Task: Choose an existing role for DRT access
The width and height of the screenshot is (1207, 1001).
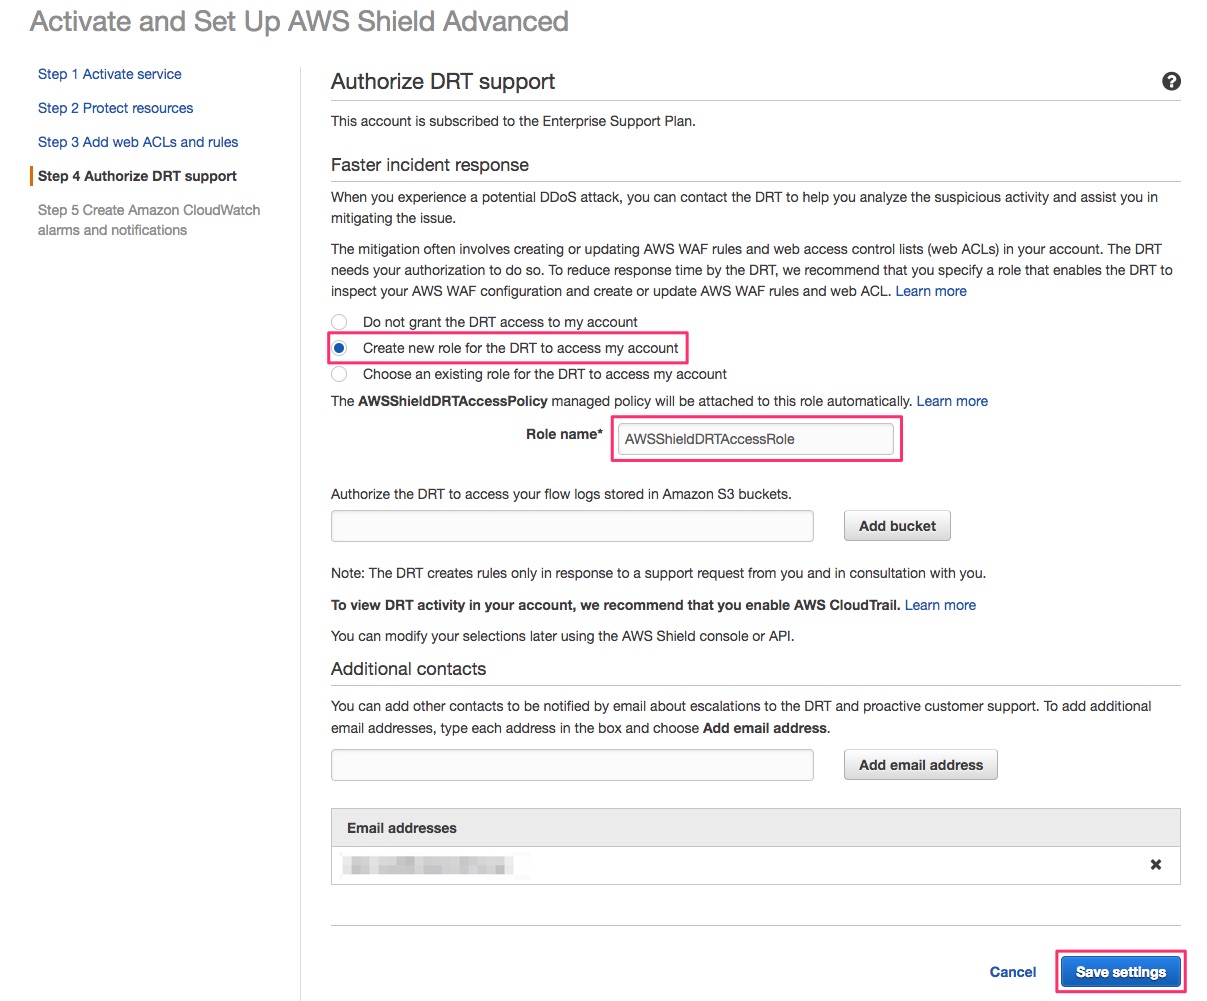Action: [x=339, y=374]
